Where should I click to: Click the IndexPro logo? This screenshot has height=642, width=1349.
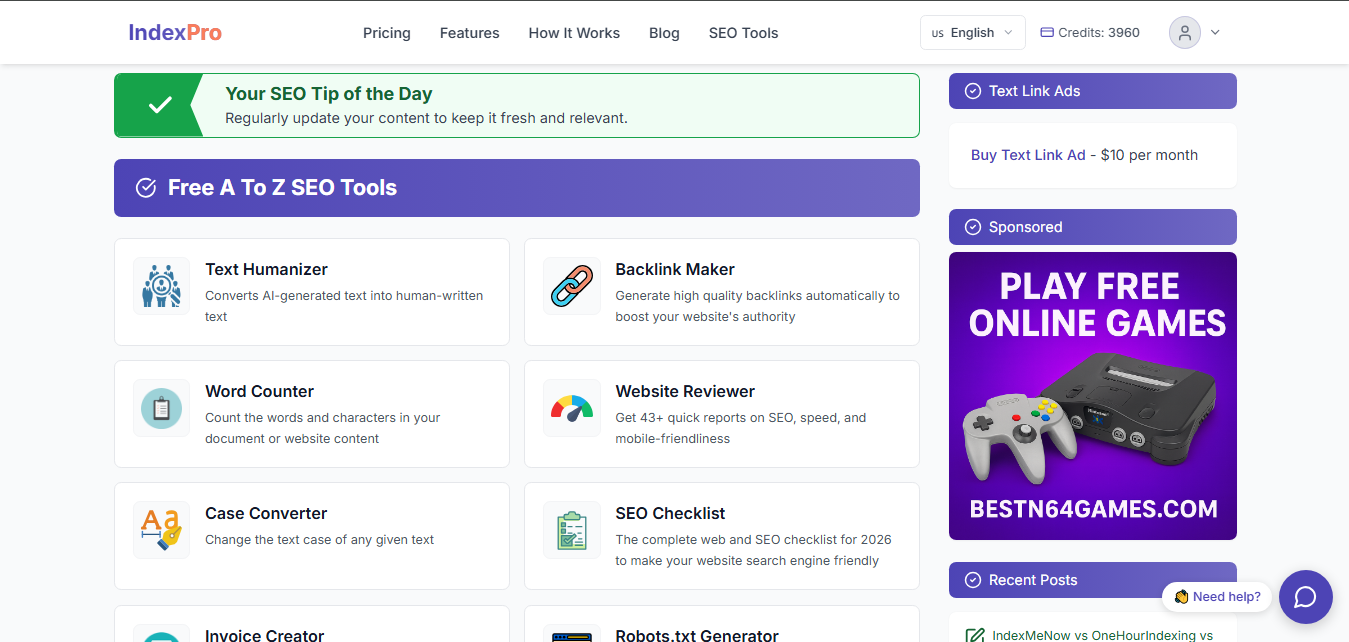pos(175,32)
